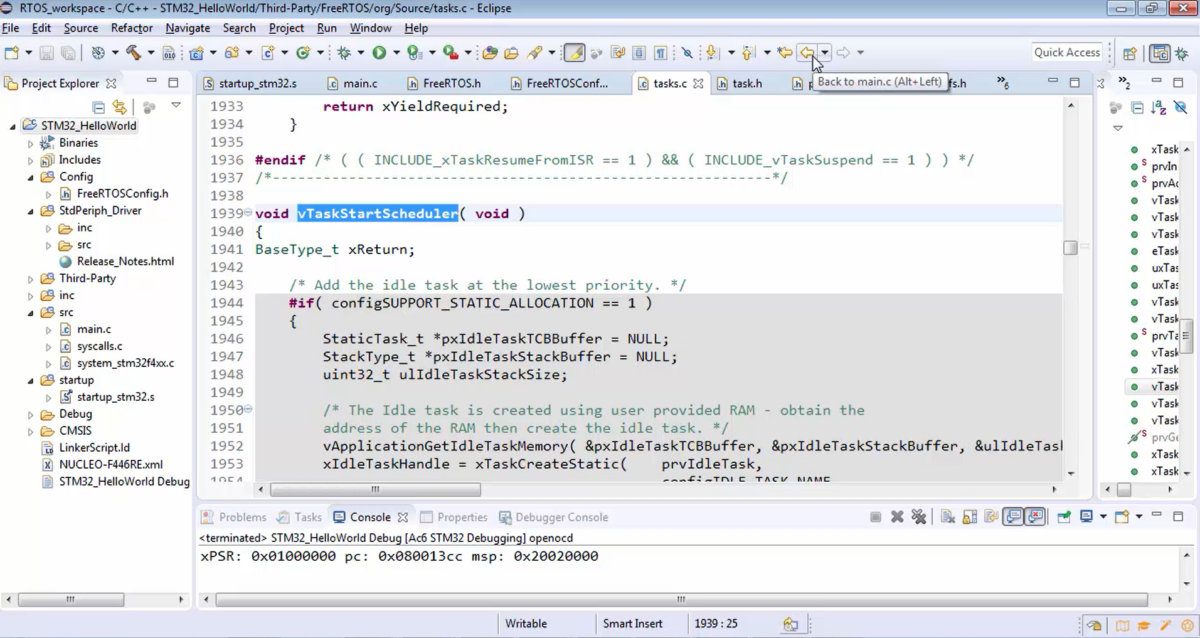Toggle Hide Fields icon in Outline
Viewport: 1200px width, 638px height.
(1181, 107)
